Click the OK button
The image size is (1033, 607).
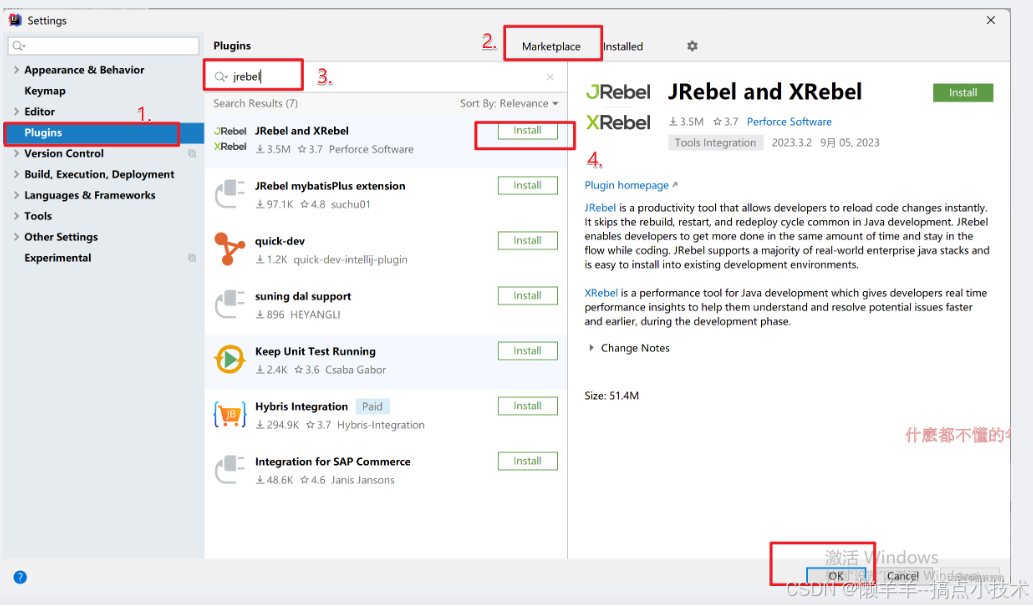(x=836, y=577)
